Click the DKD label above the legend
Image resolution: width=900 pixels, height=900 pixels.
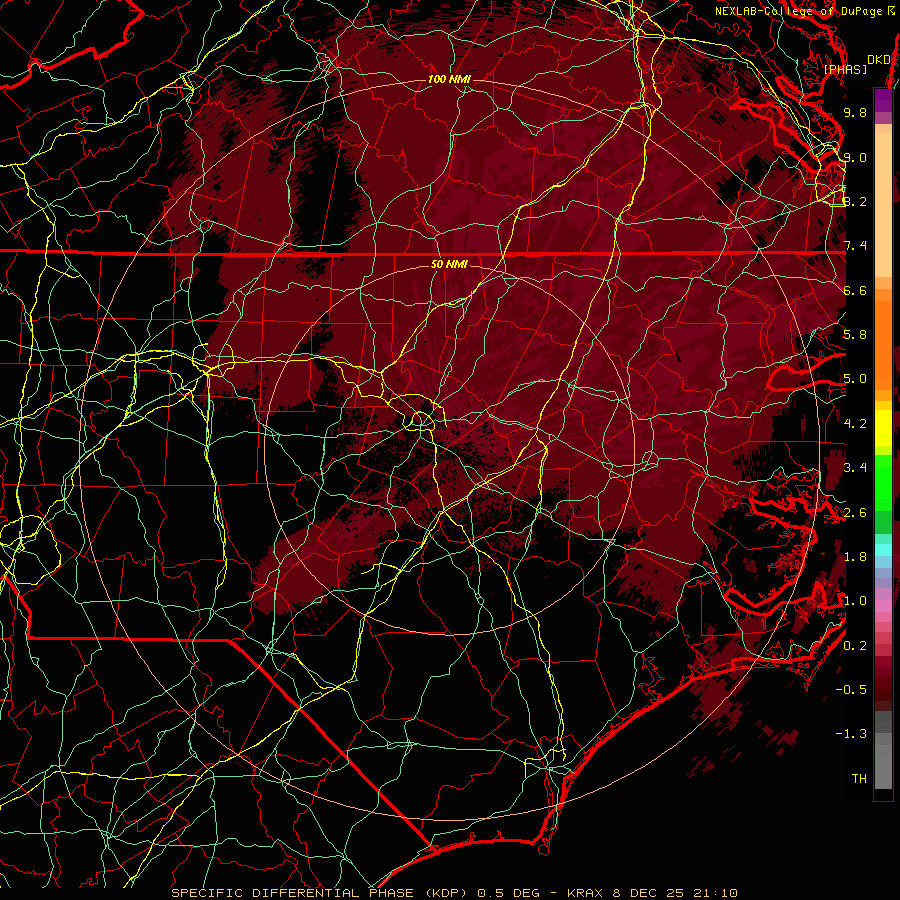coord(879,60)
